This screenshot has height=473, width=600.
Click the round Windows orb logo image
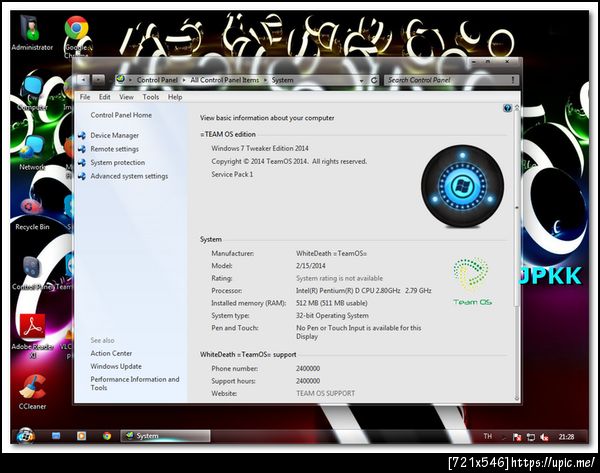pos(462,186)
